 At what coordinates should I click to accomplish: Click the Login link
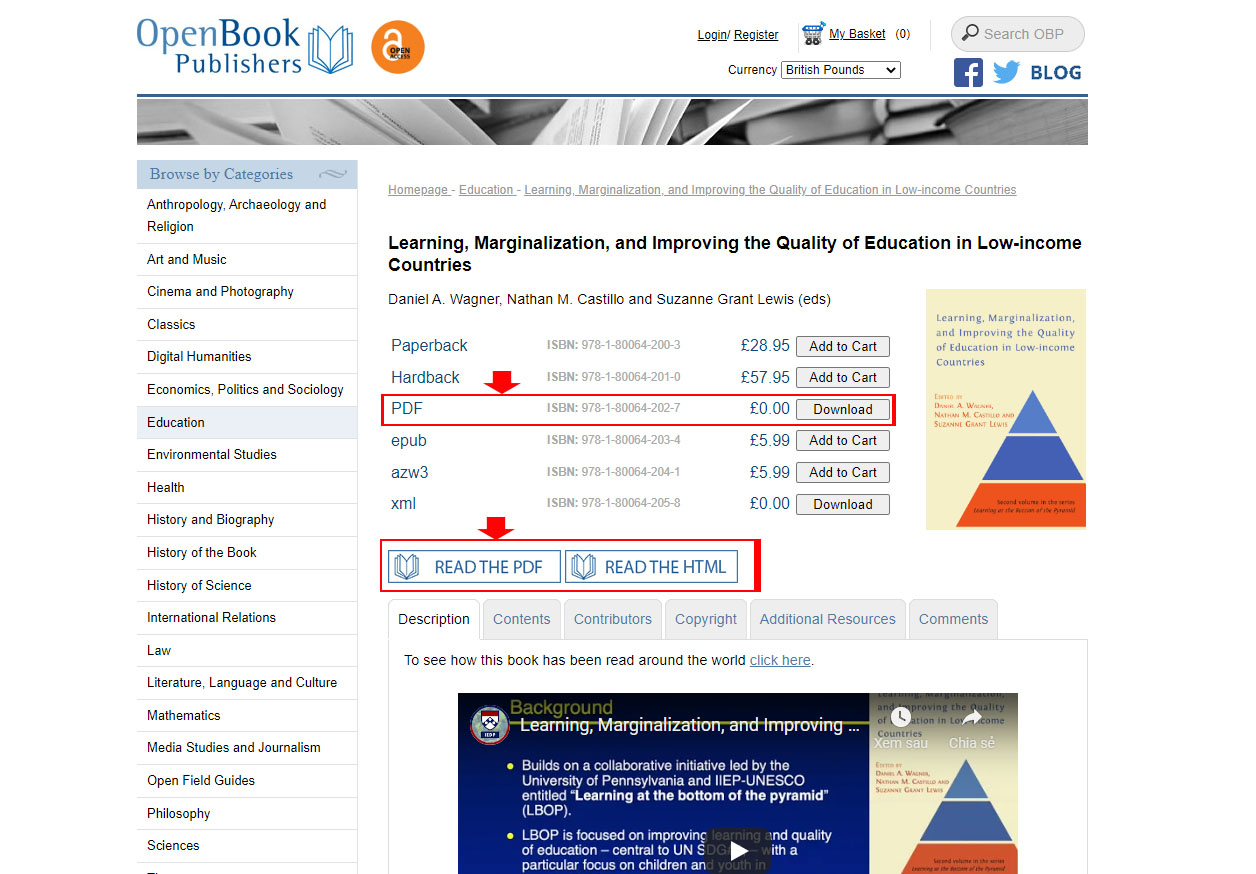[712, 35]
